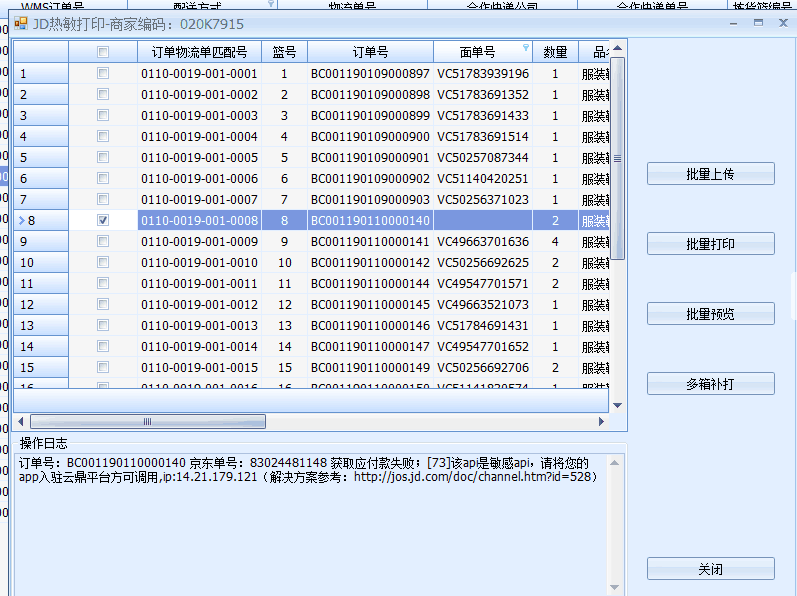Check the checkbox for row 9

pos(103,241)
